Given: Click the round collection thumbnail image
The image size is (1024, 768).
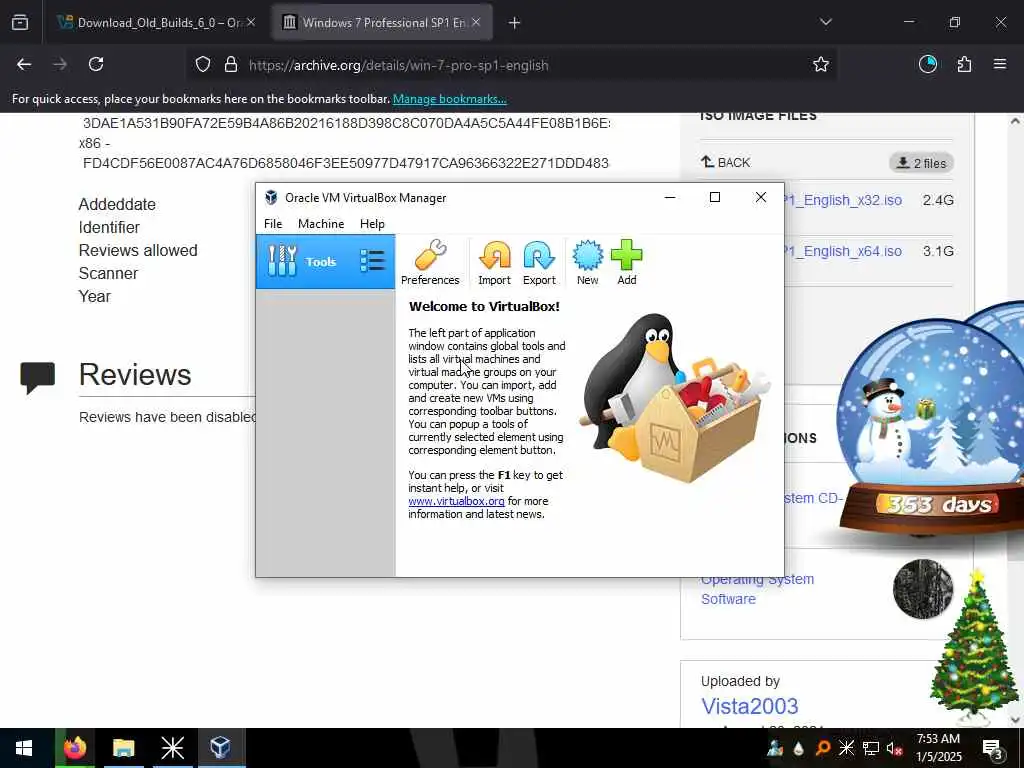Looking at the screenshot, I should [x=922, y=588].
